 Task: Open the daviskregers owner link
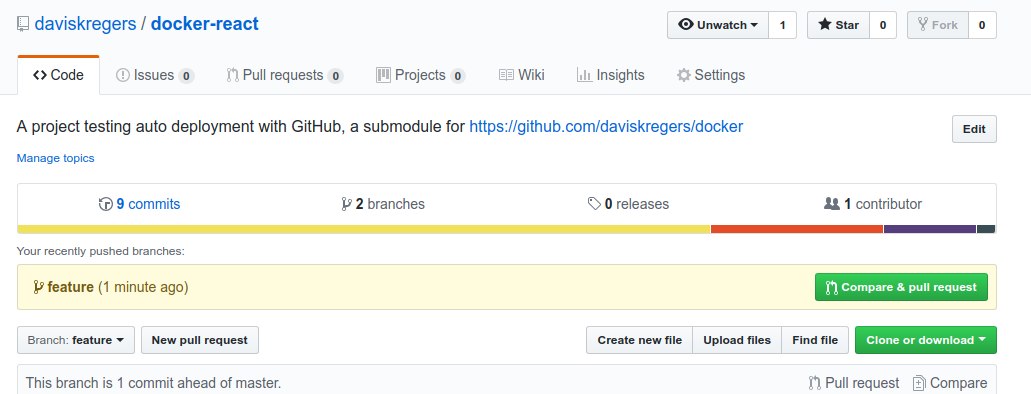pyautogui.click(x=85, y=24)
